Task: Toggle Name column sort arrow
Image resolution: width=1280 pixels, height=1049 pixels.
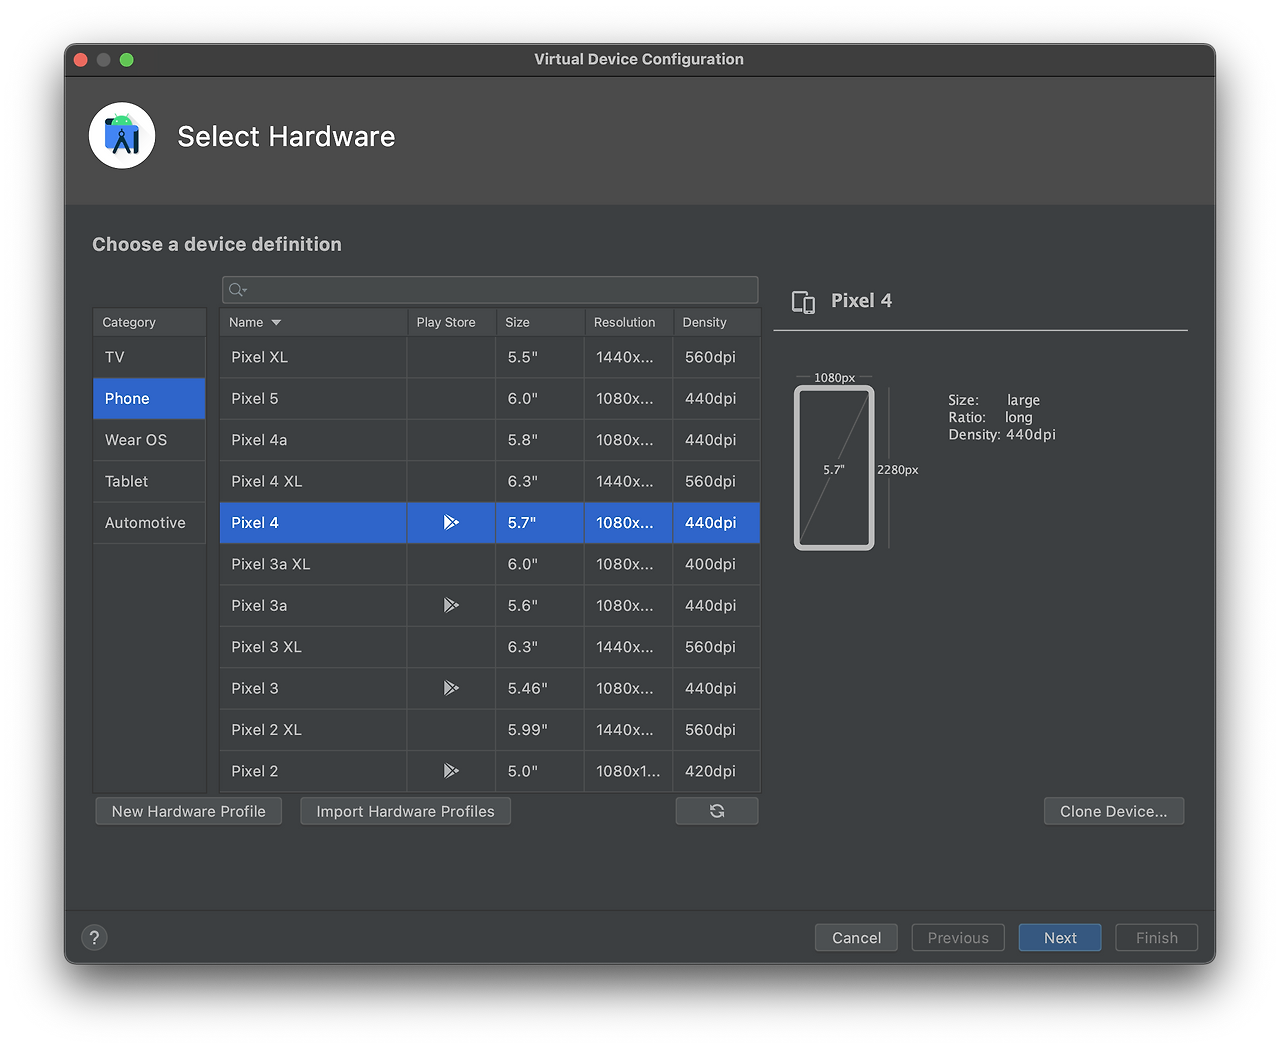Action: [x=276, y=322]
